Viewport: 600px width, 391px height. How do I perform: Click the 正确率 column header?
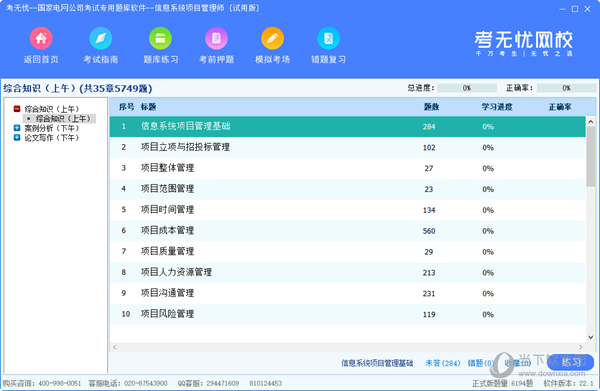560,107
